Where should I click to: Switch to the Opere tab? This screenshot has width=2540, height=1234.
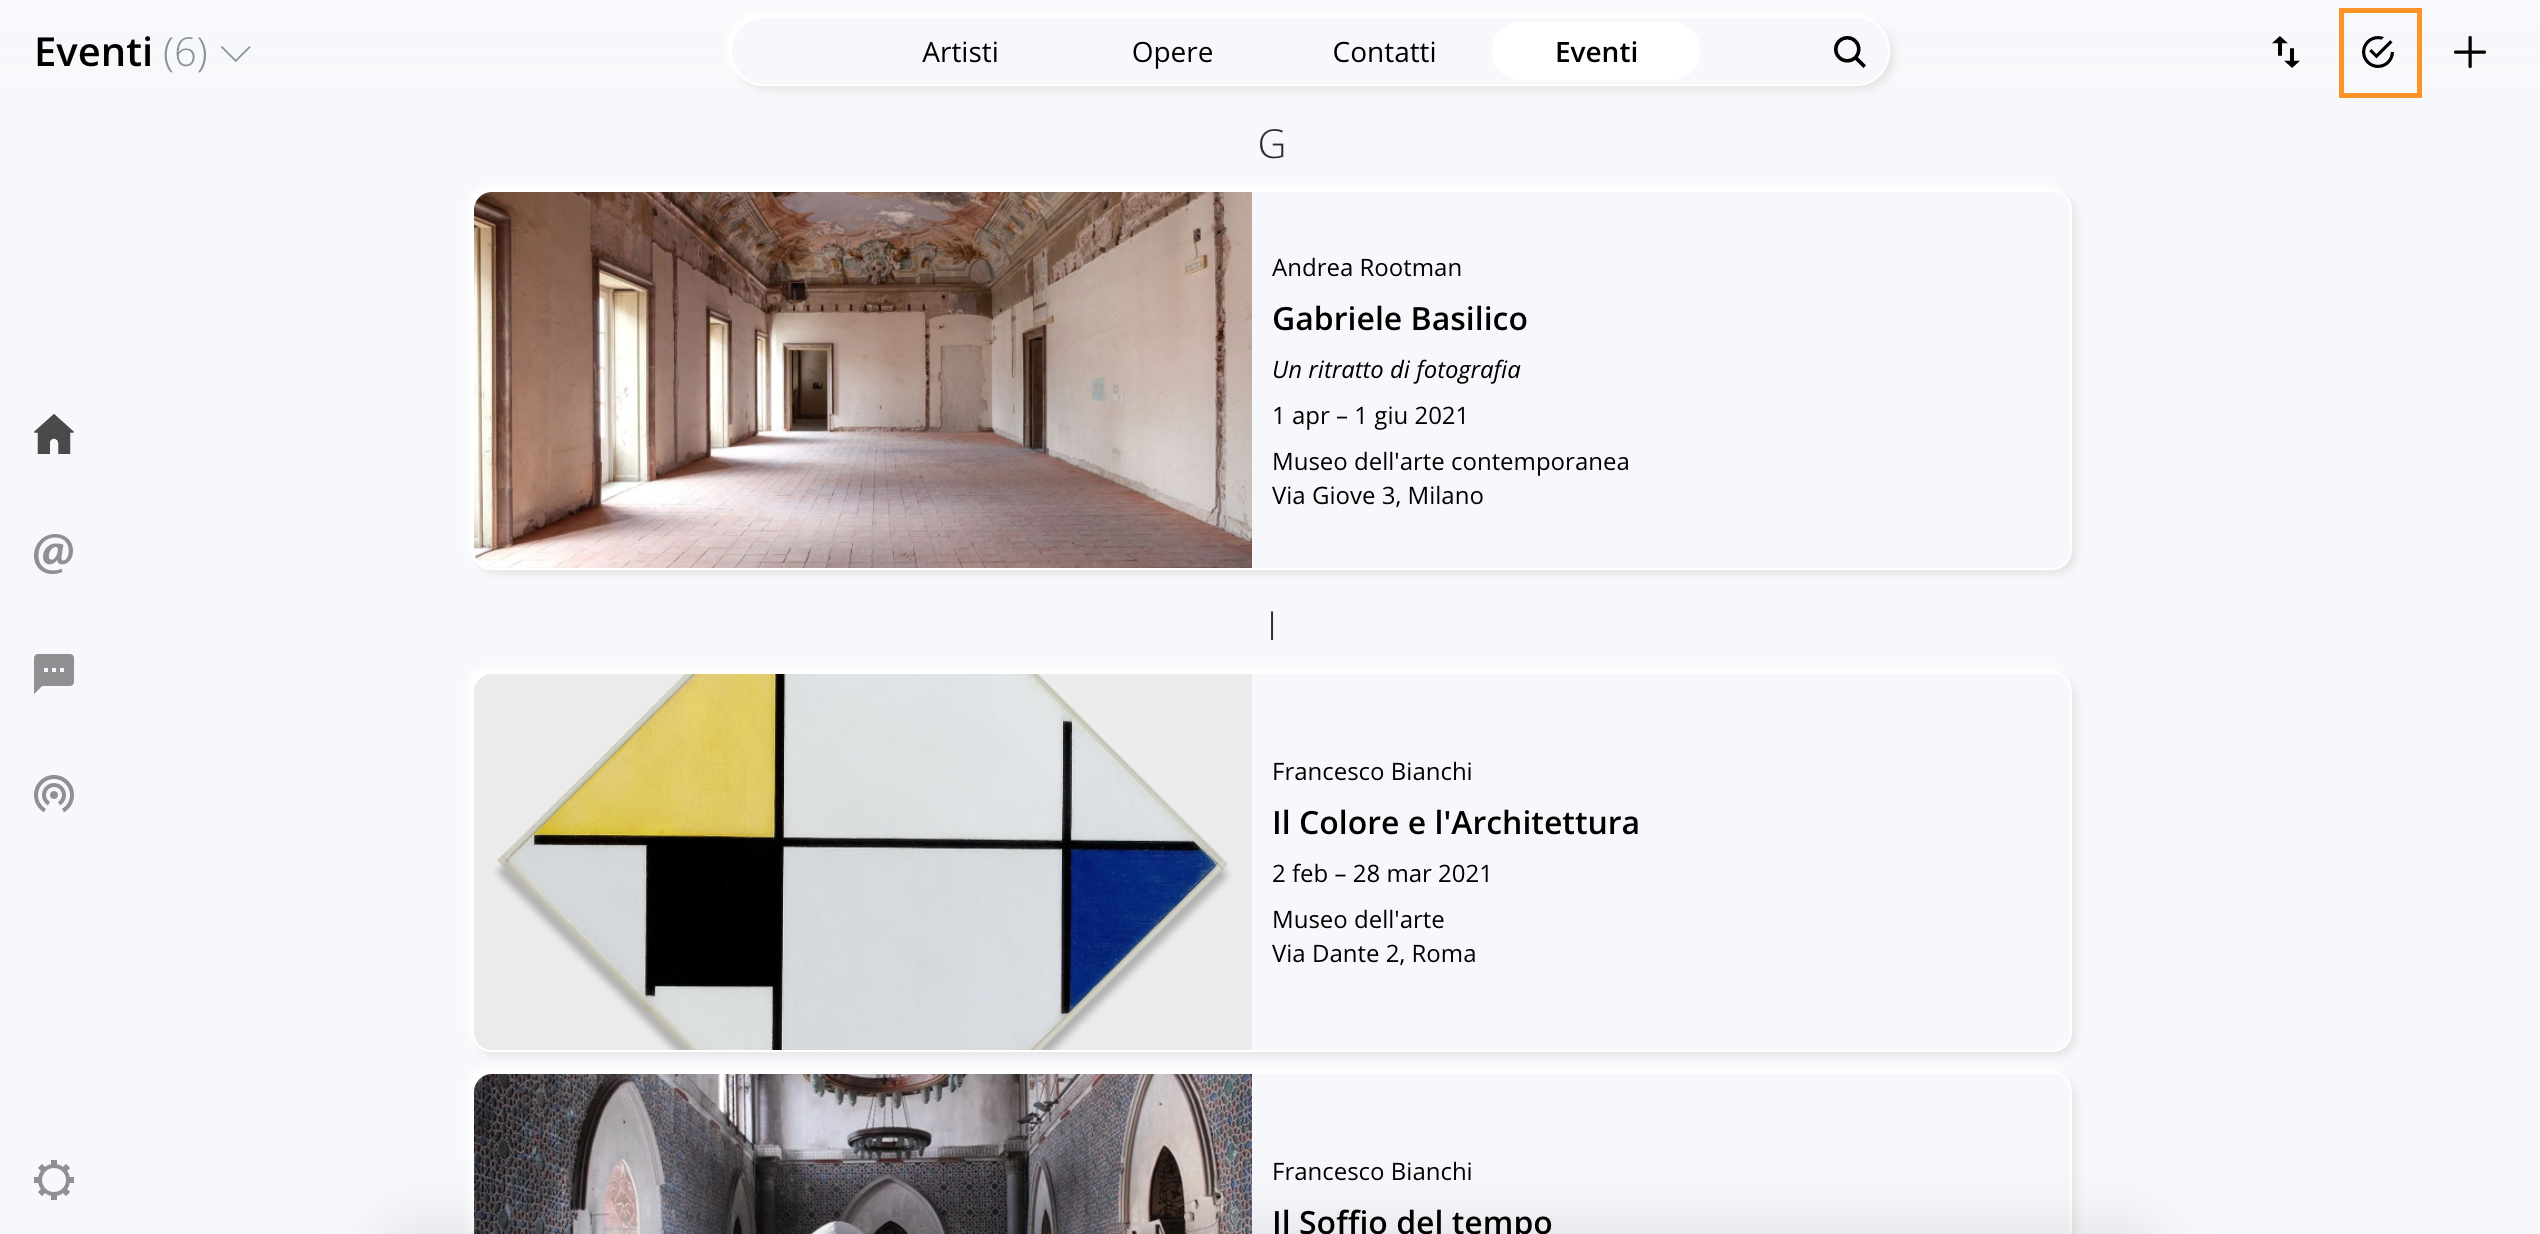[x=1172, y=52]
